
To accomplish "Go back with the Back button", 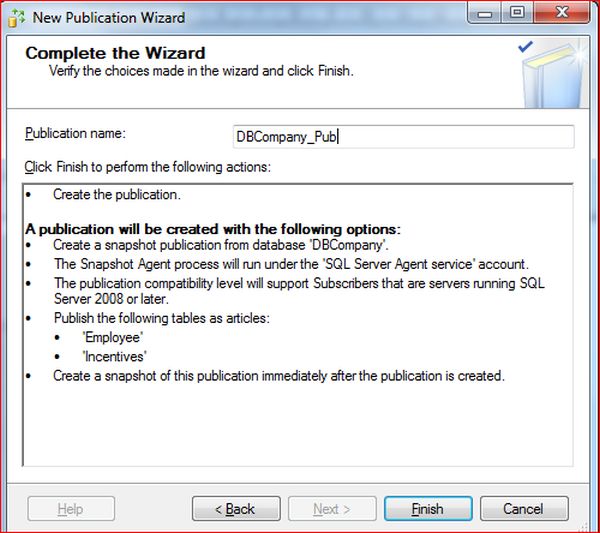I will 236,509.
